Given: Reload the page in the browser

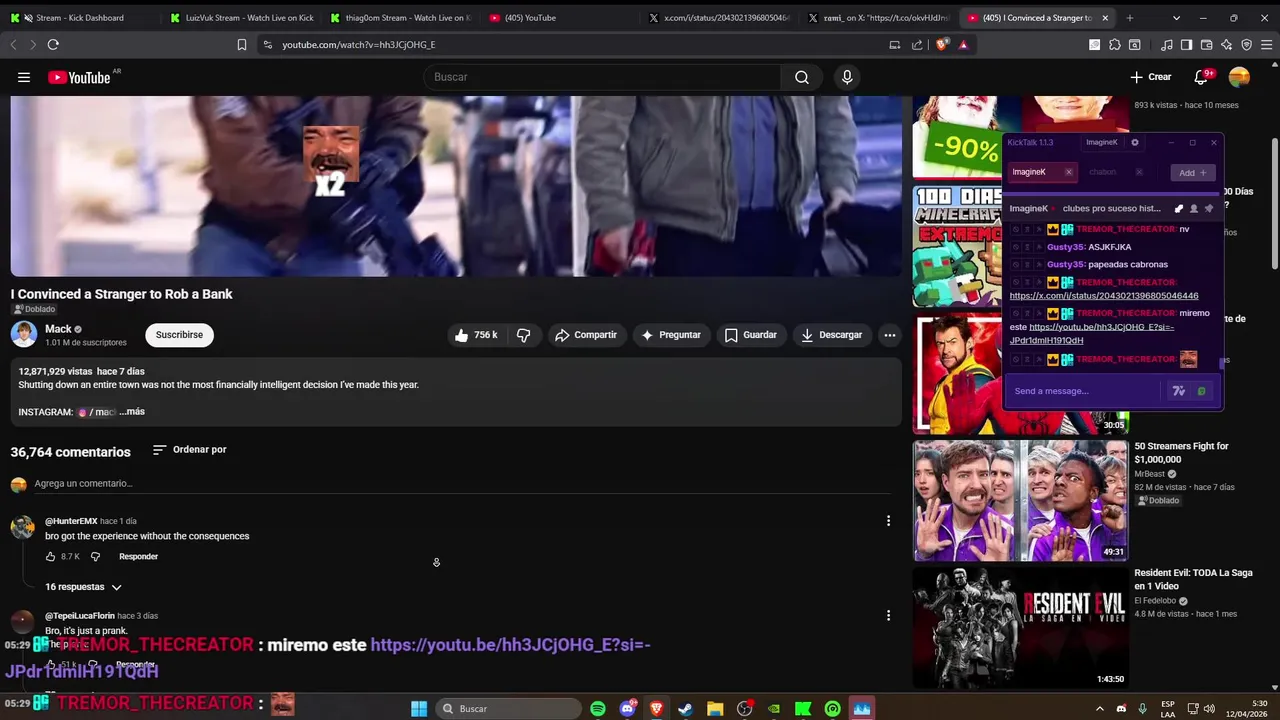Looking at the screenshot, I should pyautogui.click(x=53, y=45).
